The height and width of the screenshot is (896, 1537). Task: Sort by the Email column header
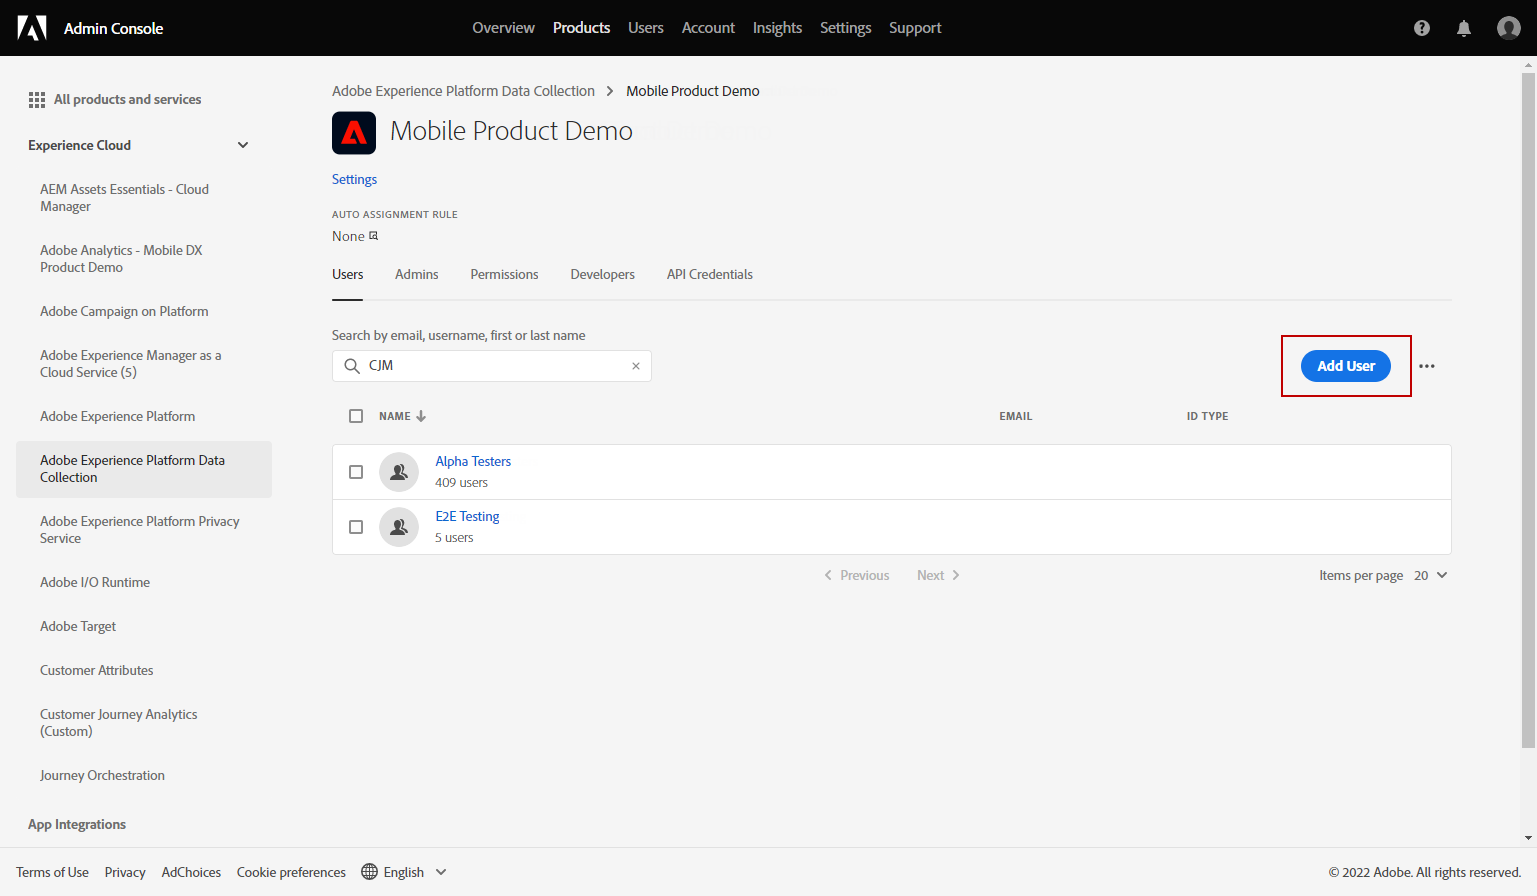coord(1016,416)
